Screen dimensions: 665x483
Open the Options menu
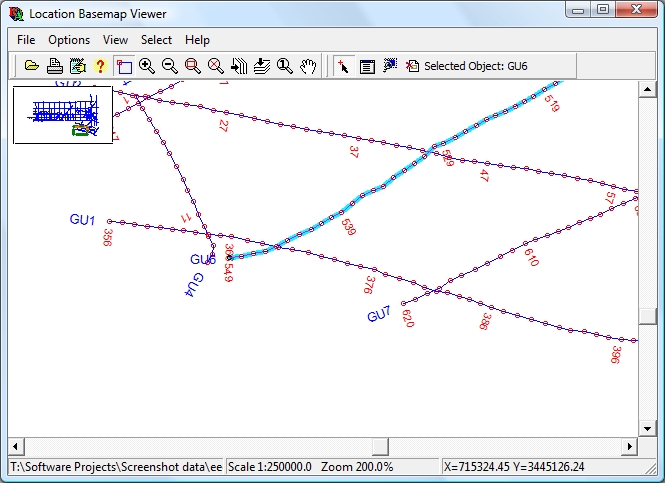[69, 40]
